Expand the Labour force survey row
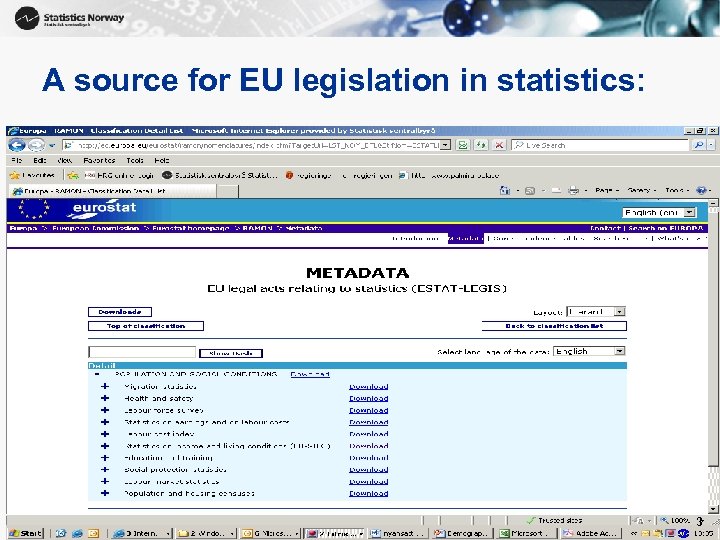 point(105,410)
